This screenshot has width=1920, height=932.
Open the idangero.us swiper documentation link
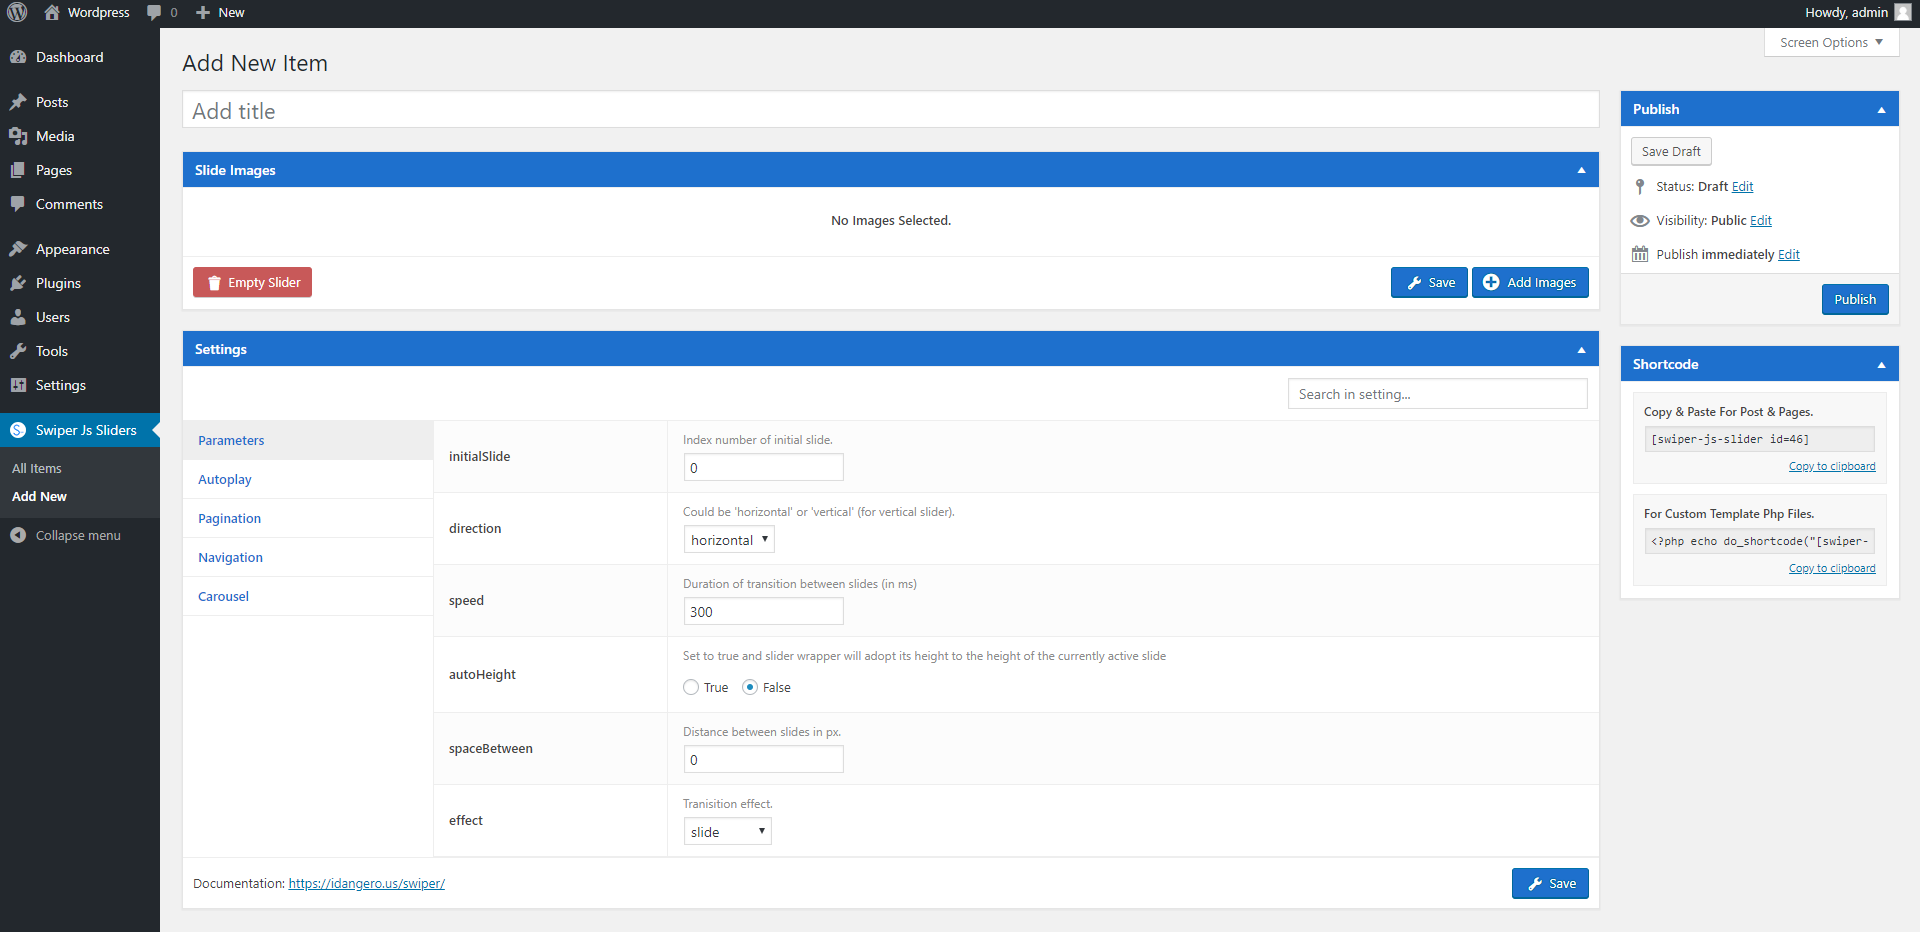tap(366, 884)
